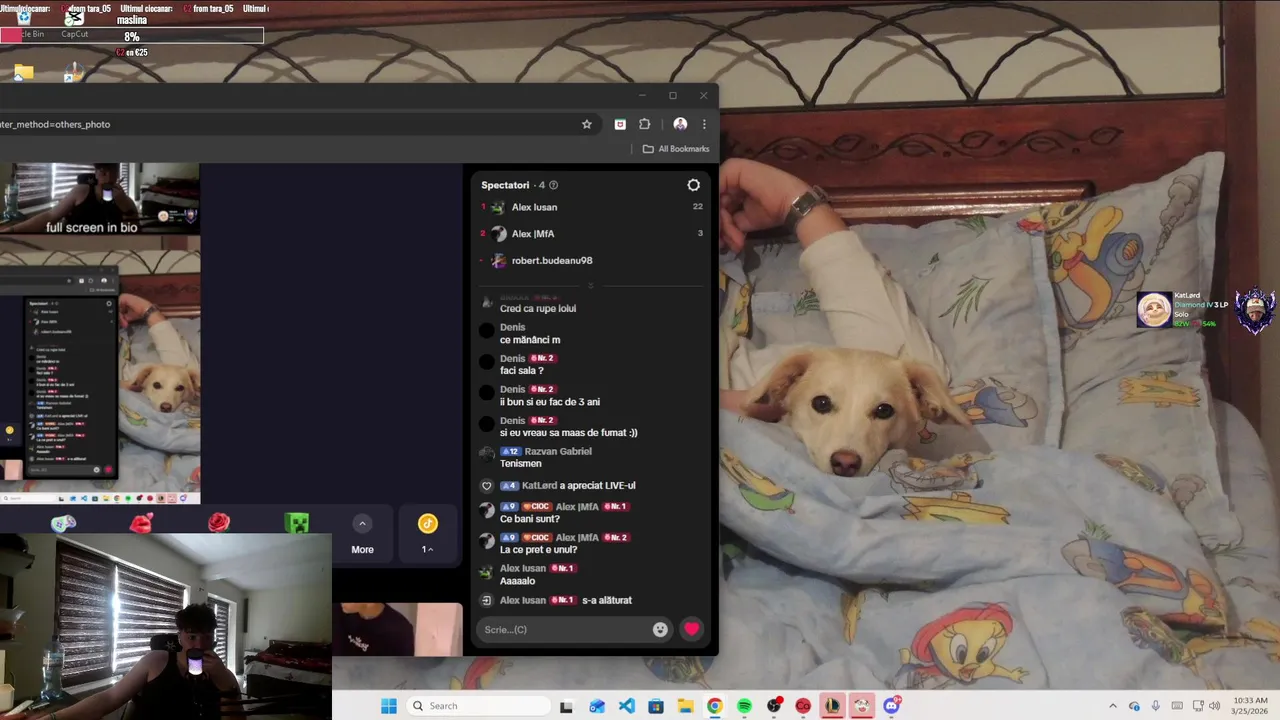Image resolution: width=1280 pixels, height=720 pixels.
Task: Click the help icon next to Spectatori
Action: tap(553, 185)
